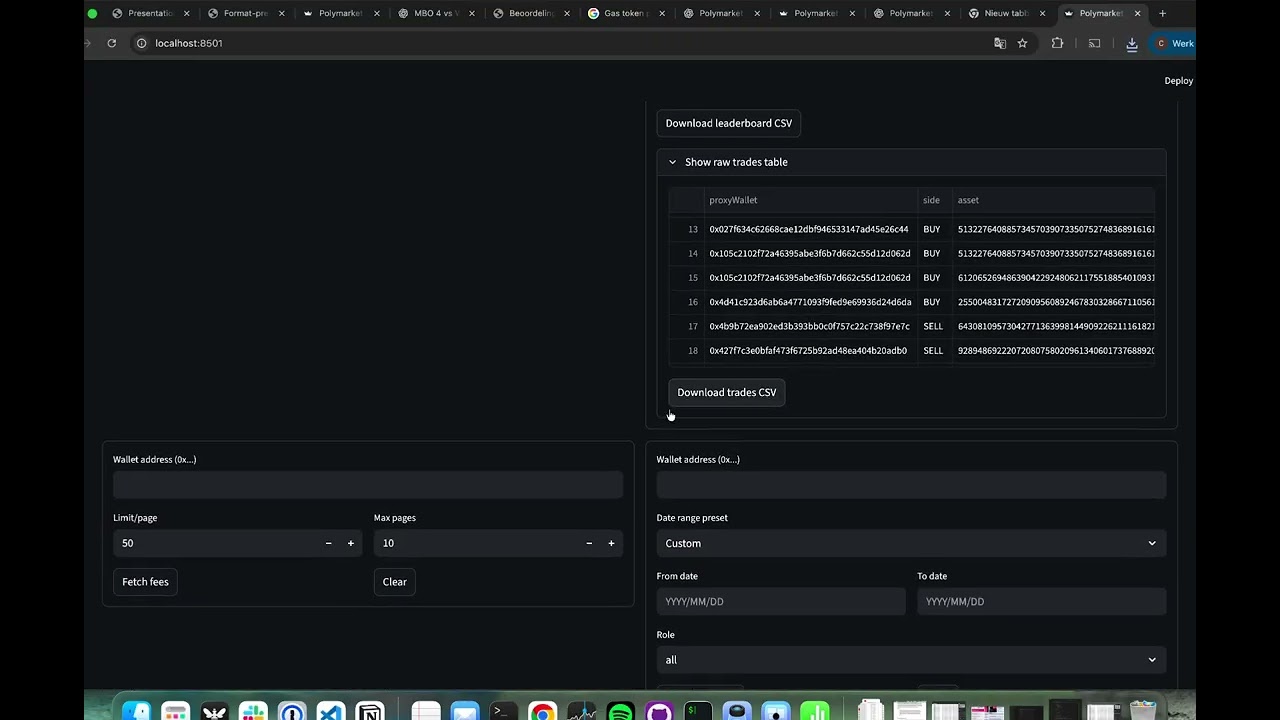Click the To date input
This screenshot has width=1280, height=720.
pyautogui.click(x=1041, y=602)
